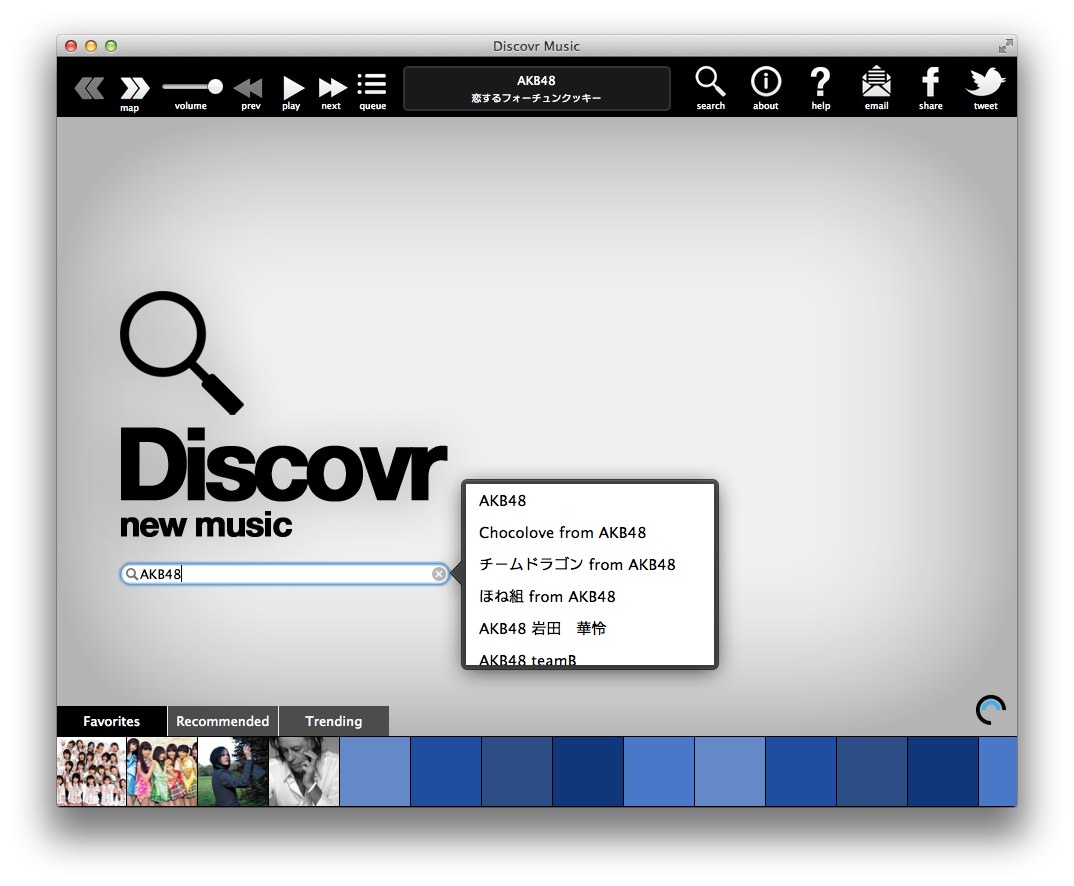This screenshot has height=886, width=1074.
Task: Share on Facebook icon
Action: [930, 81]
